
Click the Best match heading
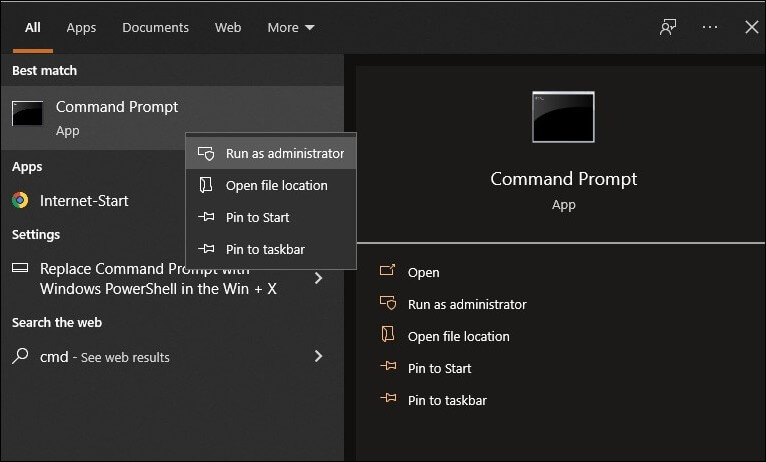tap(44, 70)
